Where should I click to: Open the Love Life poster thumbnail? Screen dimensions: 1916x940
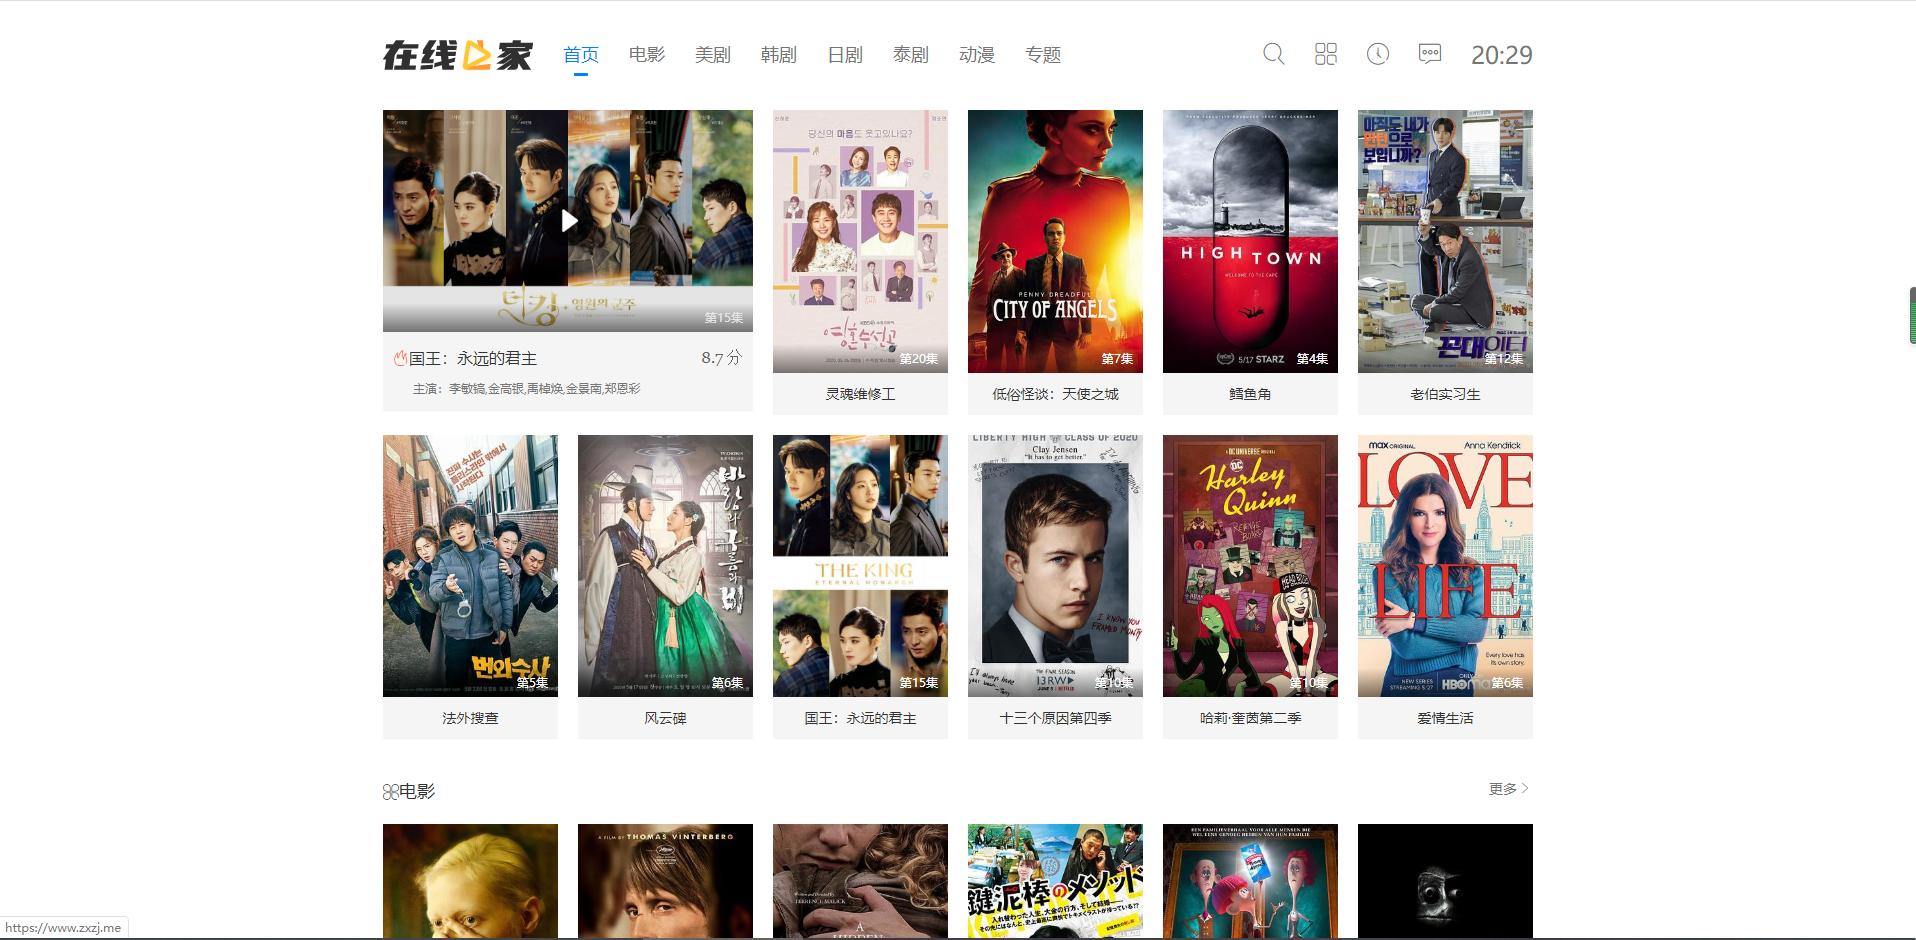click(x=1445, y=565)
